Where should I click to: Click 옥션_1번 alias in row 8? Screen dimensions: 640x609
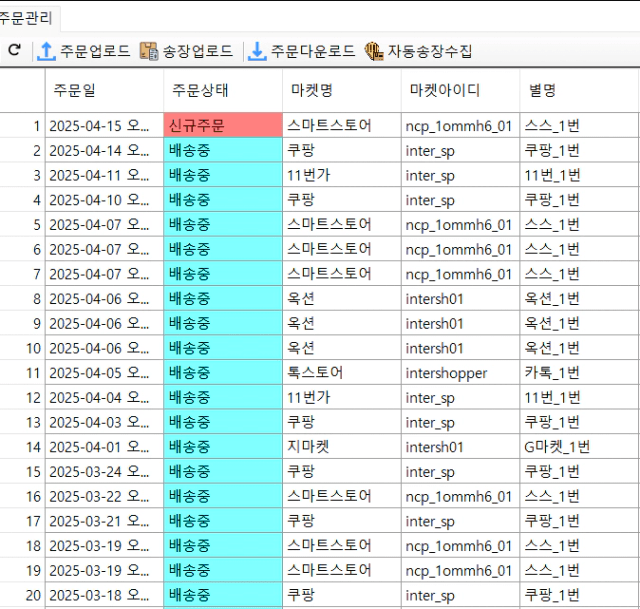pyautogui.click(x=579, y=298)
